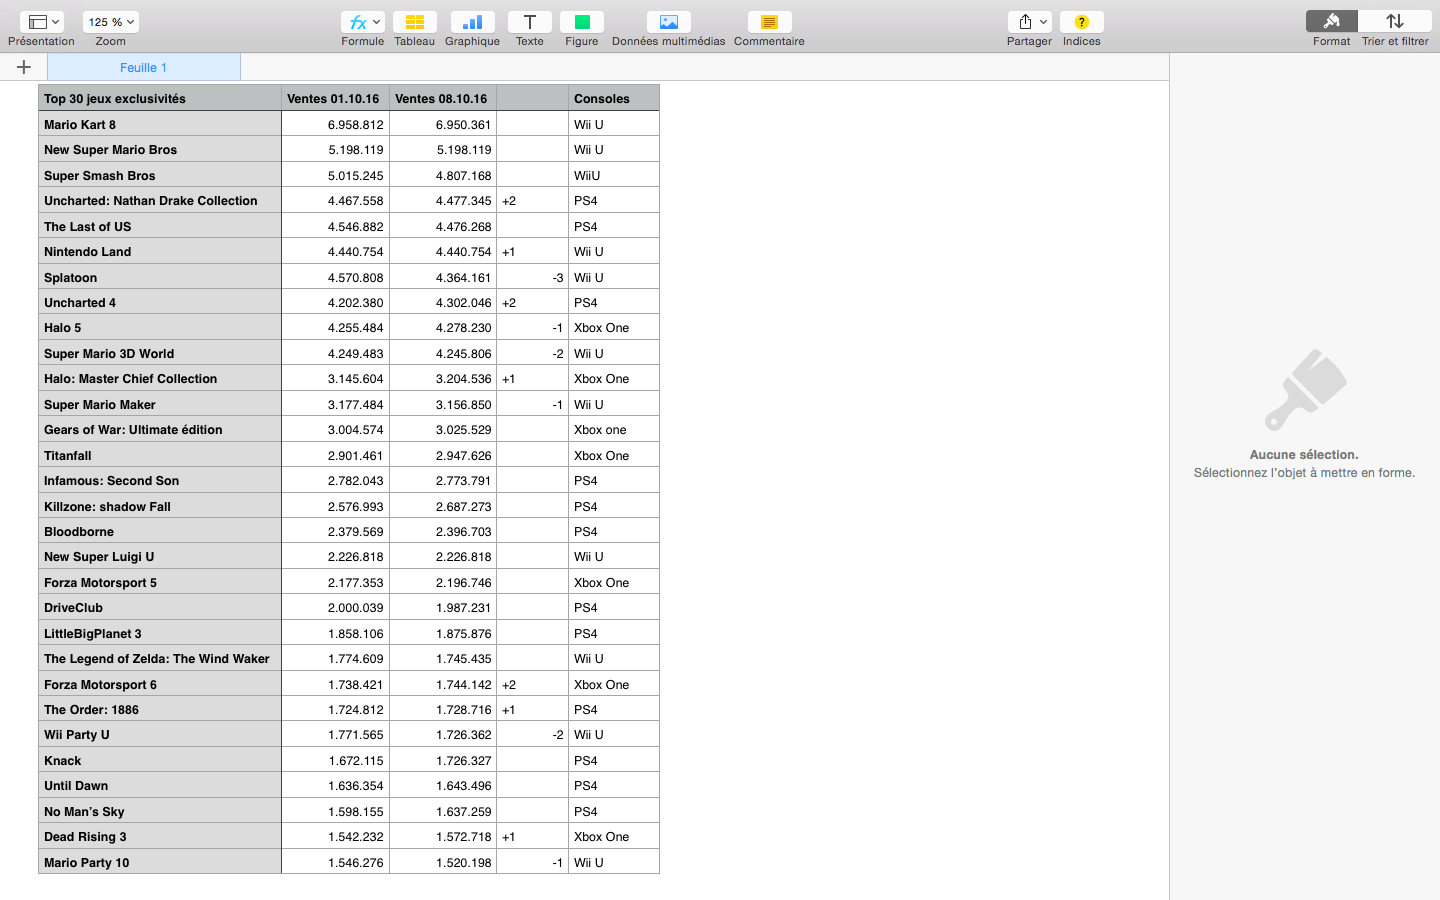Select Uncharted: Nathan Drake Collection cell
1440x900 pixels.
[160, 200]
